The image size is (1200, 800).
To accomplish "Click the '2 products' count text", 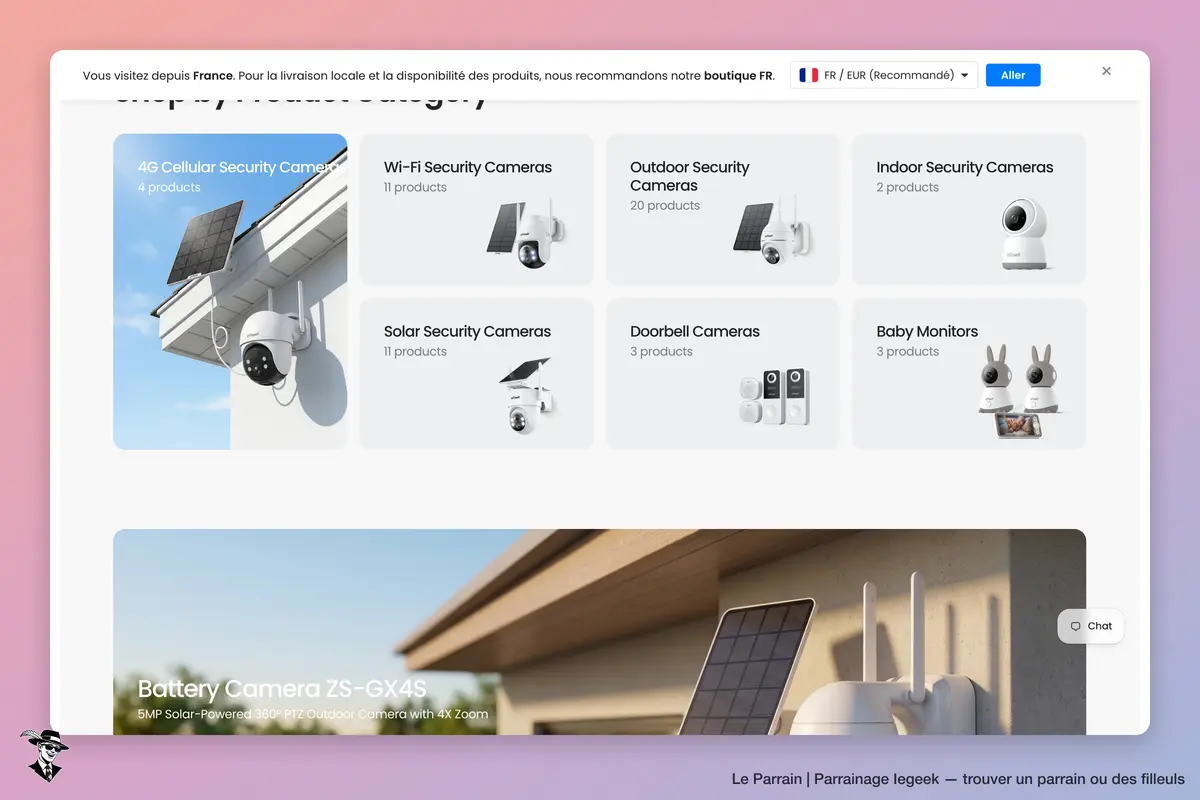I will pos(908,187).
